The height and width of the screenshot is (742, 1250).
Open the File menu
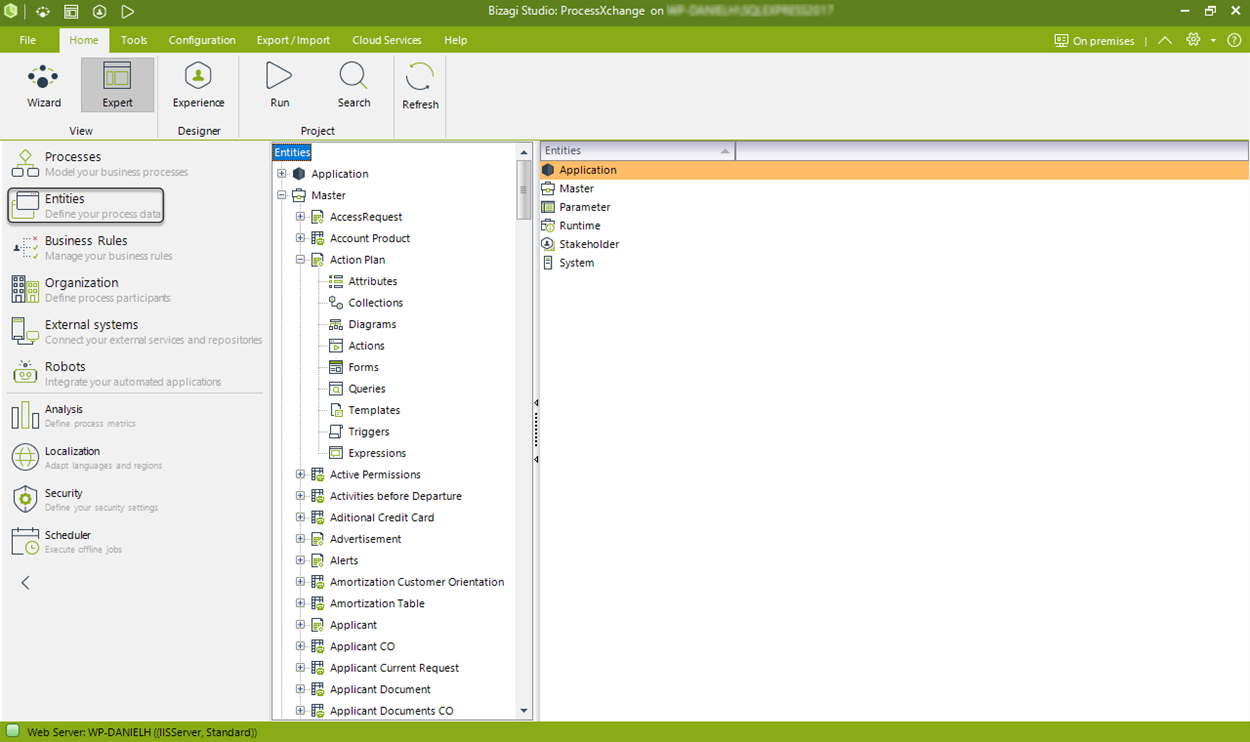(28, 40)
